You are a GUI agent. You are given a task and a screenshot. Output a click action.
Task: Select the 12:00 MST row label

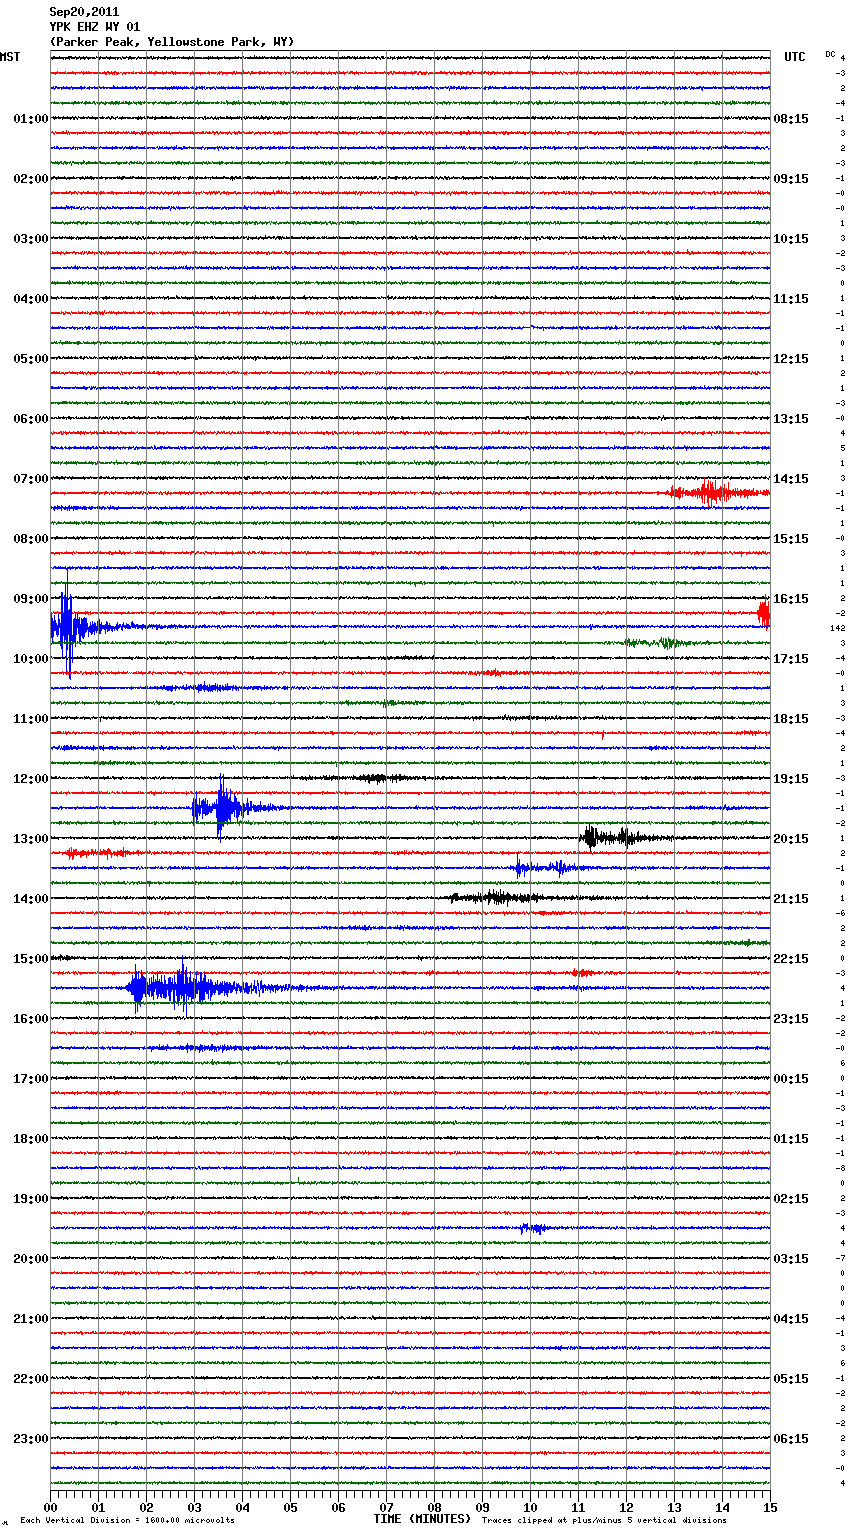[31, 779]
